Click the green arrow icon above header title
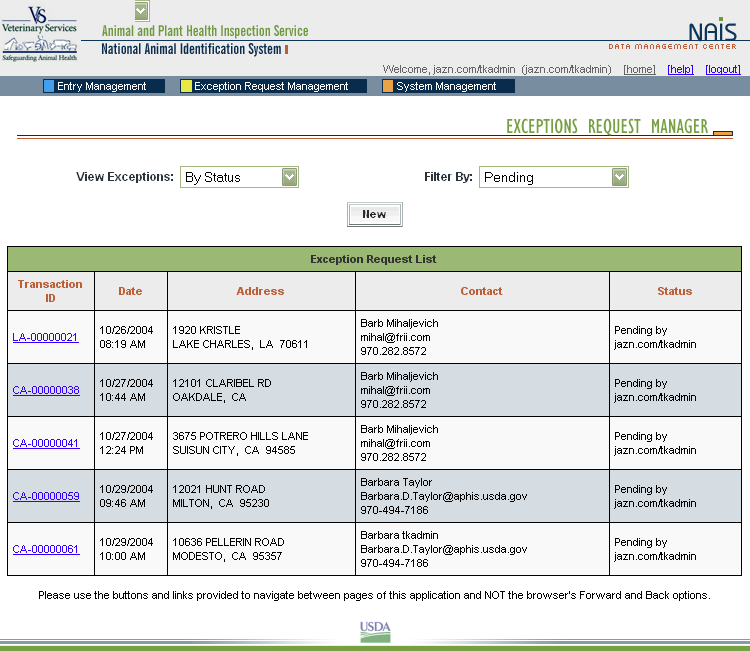The image size is (750, 651). (141, 11)
